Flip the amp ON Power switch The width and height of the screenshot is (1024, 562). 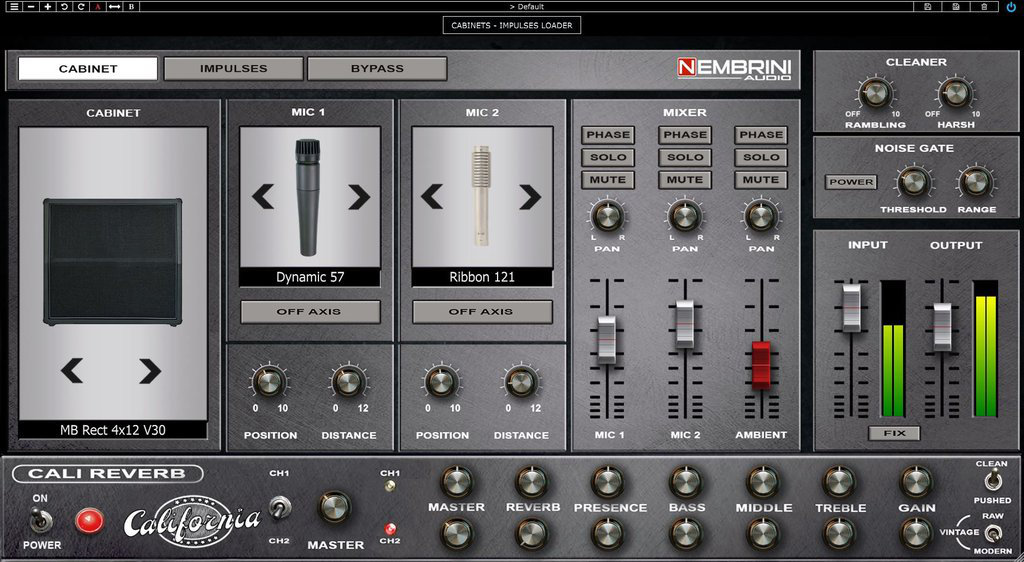click(x=40, y=520)
